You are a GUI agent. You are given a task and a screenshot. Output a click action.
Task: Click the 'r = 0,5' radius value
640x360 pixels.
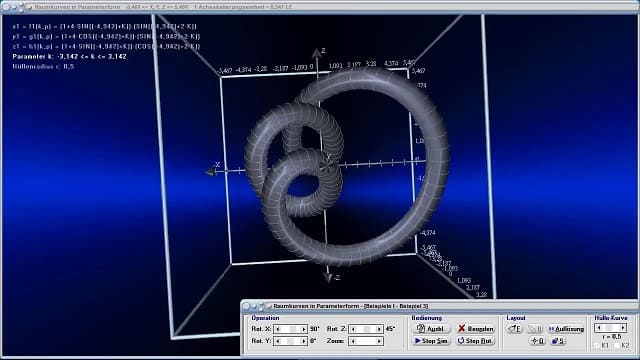click(x=611, y=337)
